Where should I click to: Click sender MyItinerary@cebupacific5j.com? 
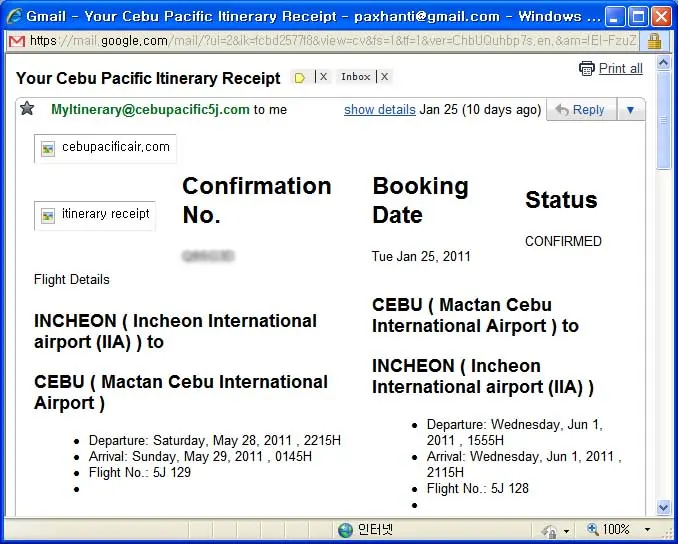[150, 109]
